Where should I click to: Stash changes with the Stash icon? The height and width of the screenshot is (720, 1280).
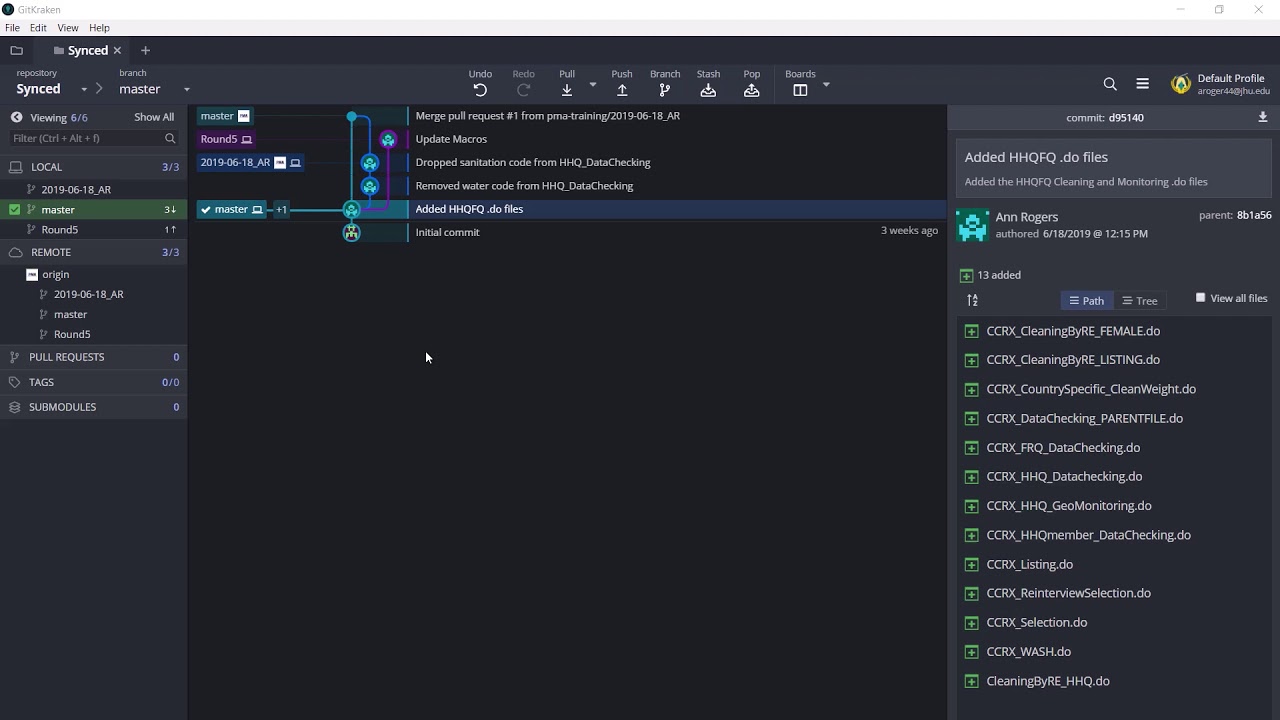coord(708,90)
